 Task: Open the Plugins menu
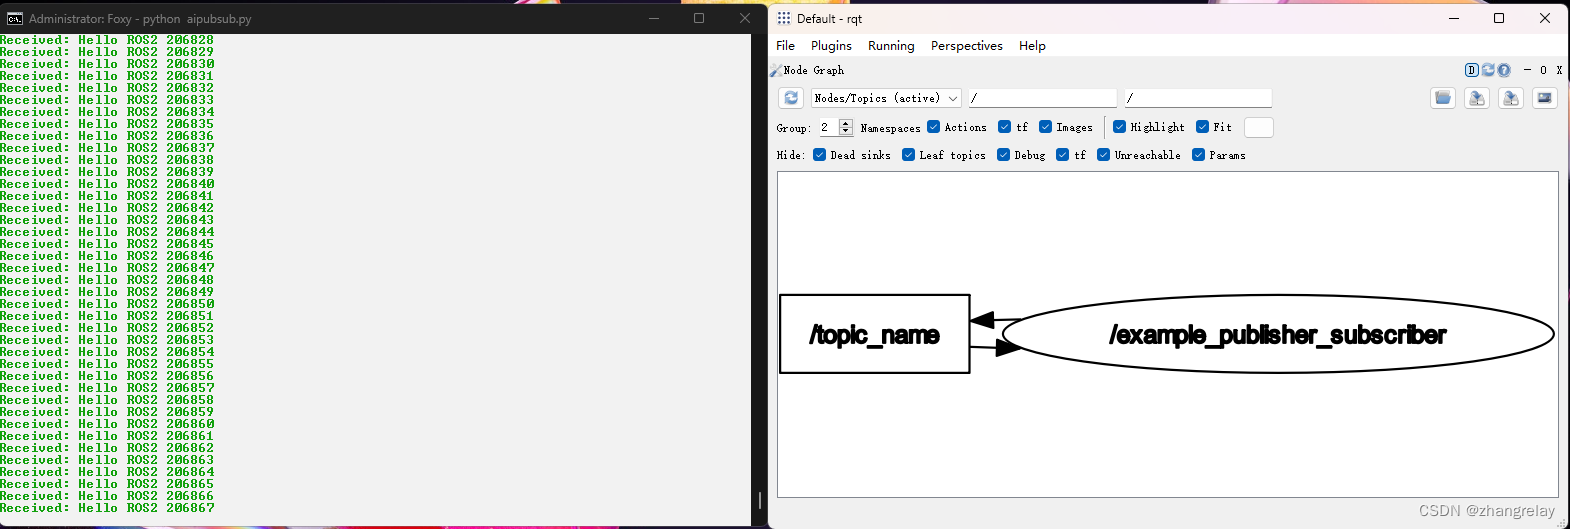pyautogui.click(x=831, y=46)
